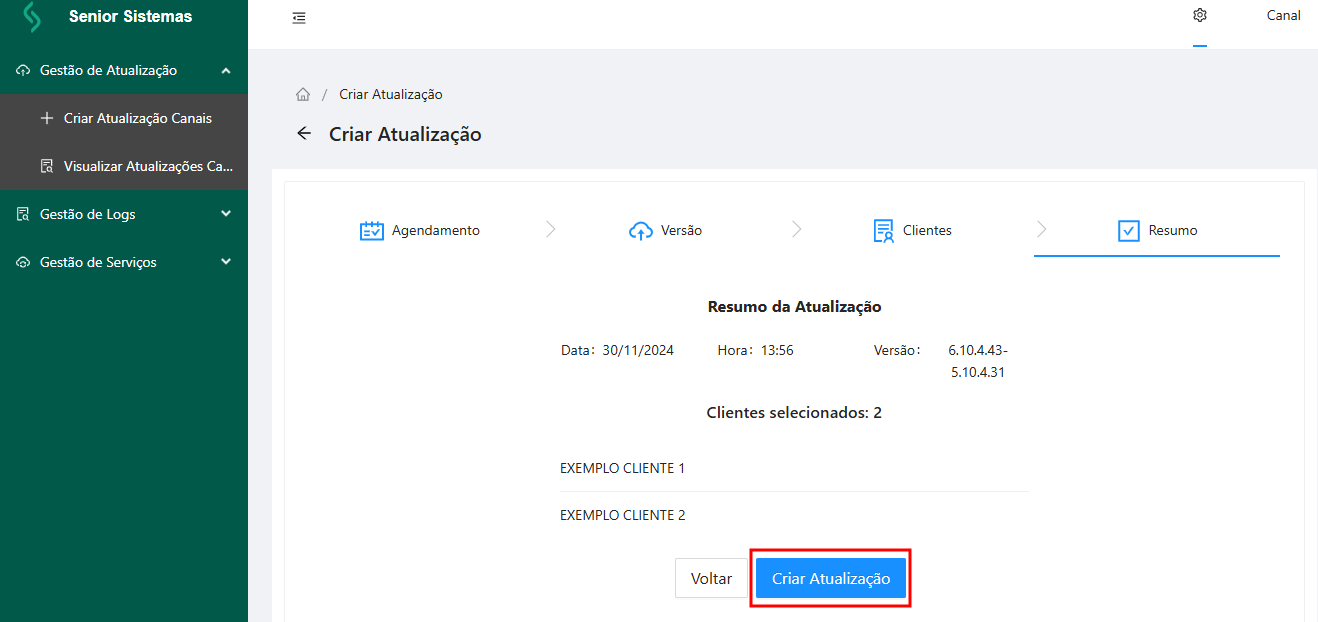Click the Resumo checkmark icon
The width and height of the screenshot is (1318, 622).
click(x=1129, y=230)
